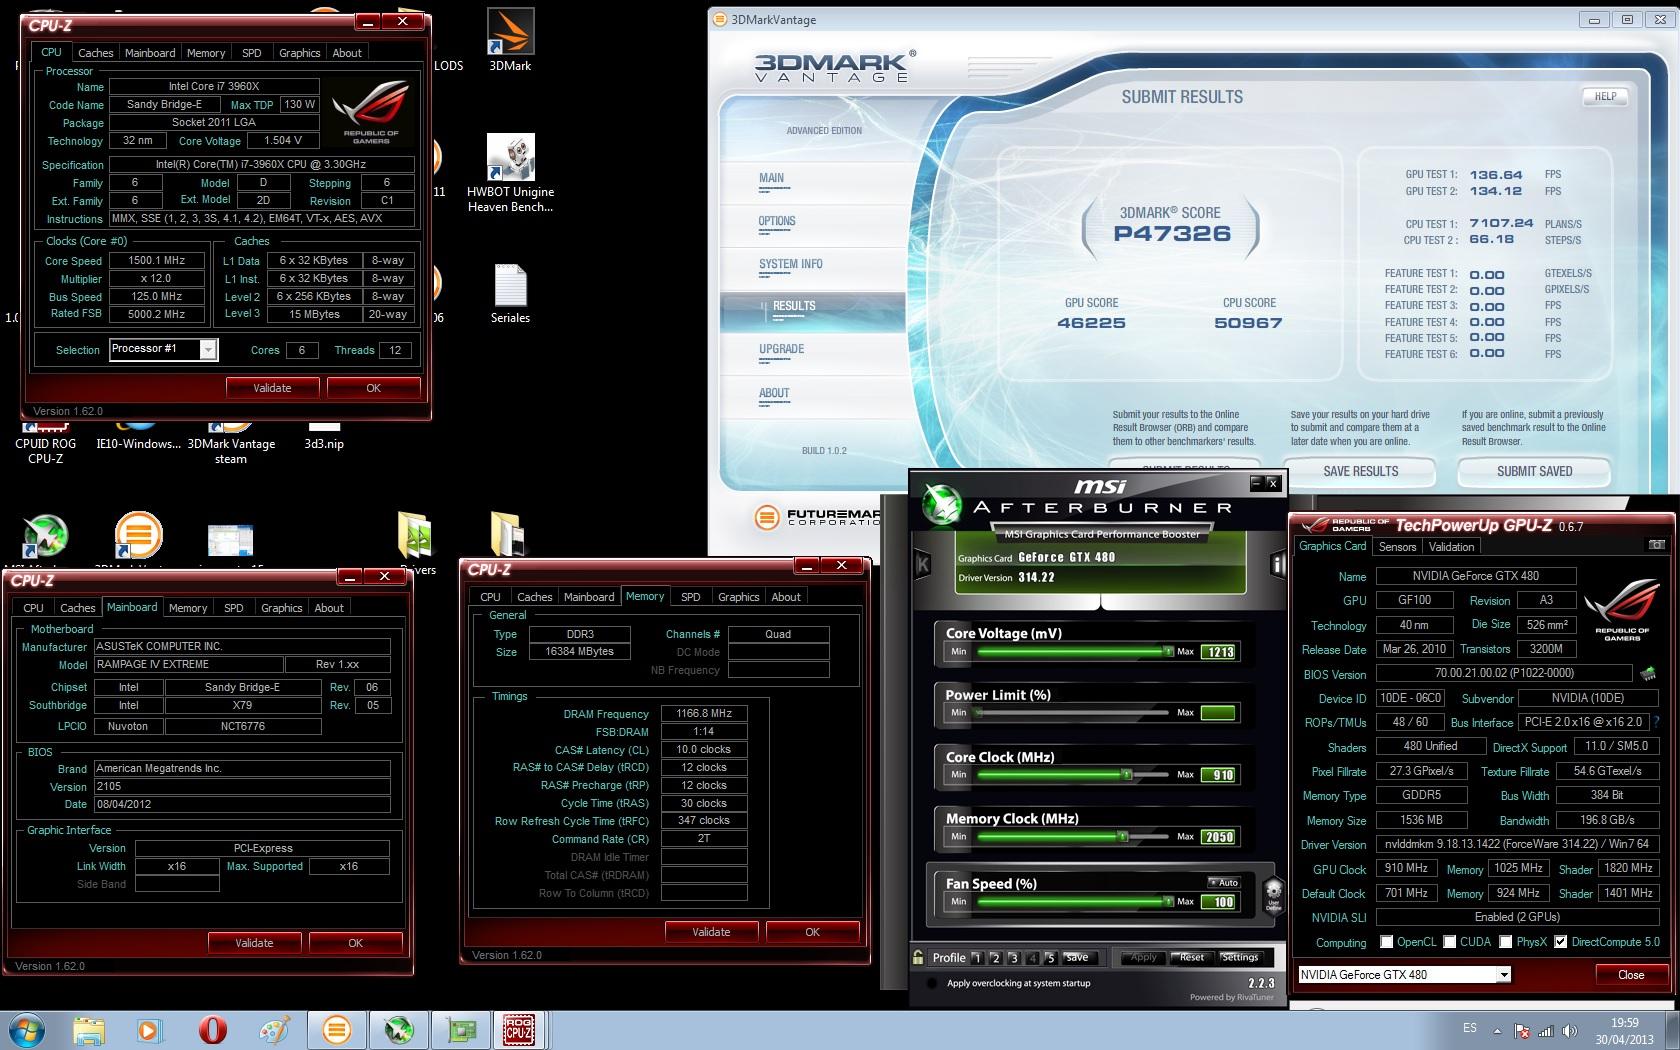Image resolution: width=1680 pixels, height=1050 pixels.
Task: Switch to Sensors tab in GPU-Z
Action: click(1397, 547)
